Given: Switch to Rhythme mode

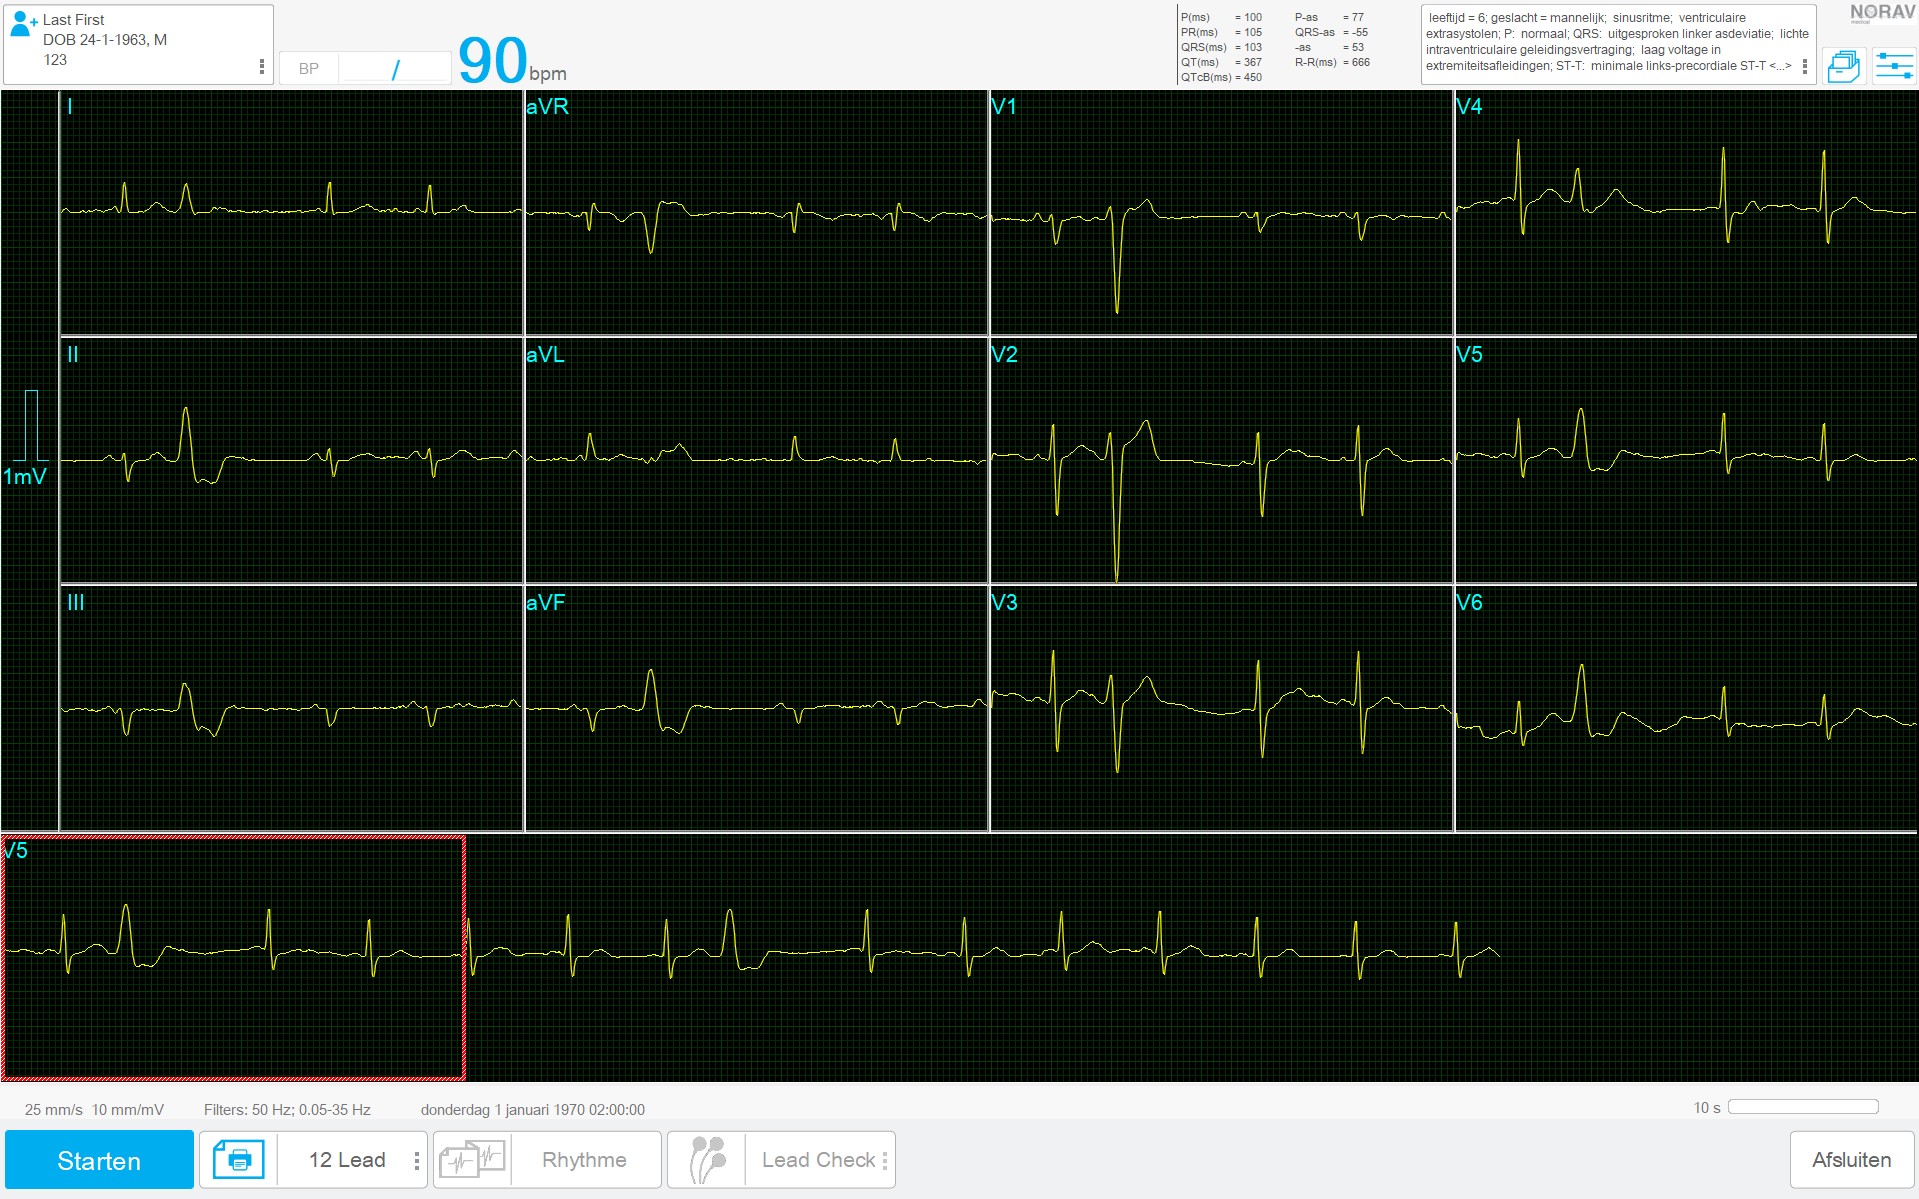Looking at the screenshot, I should click(x=584, y=1159).
